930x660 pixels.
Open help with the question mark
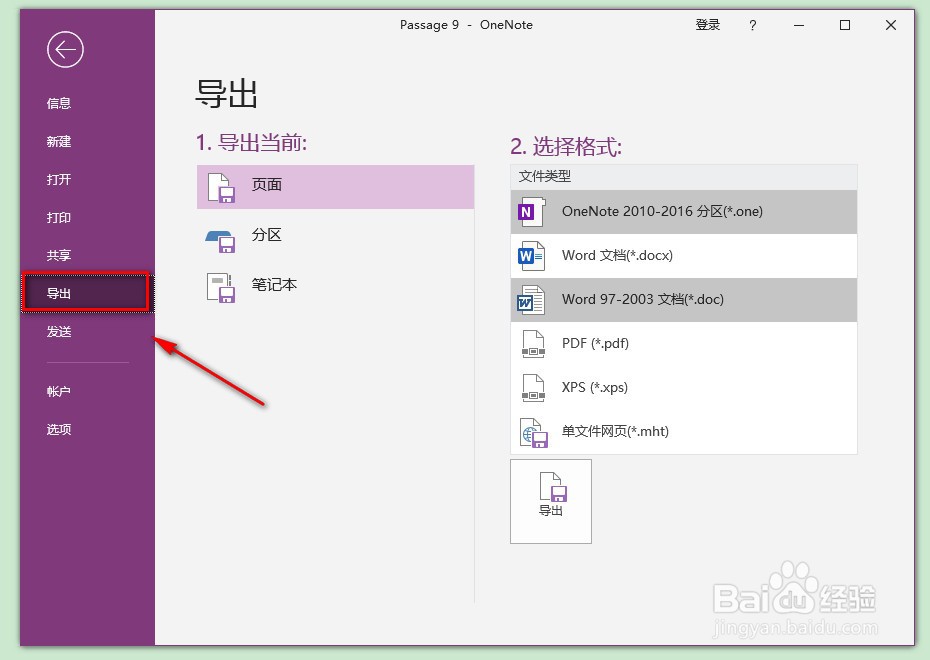(753, 25)
